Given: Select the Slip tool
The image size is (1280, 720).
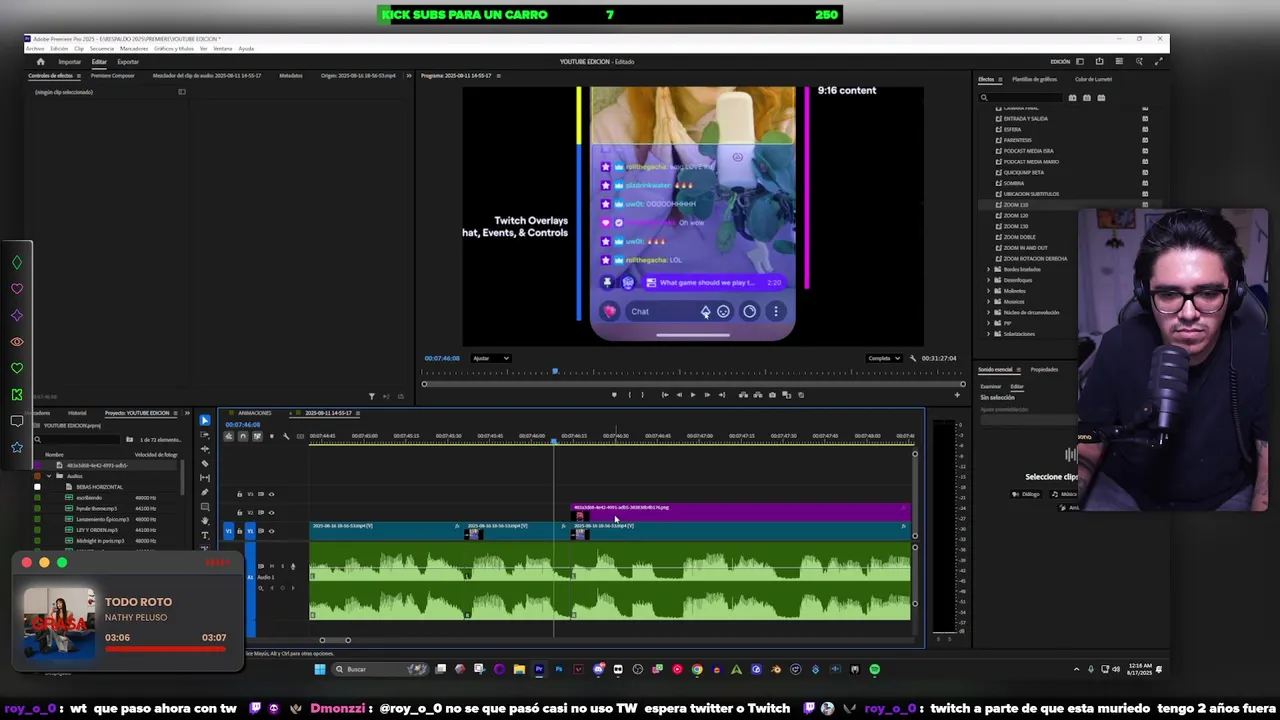Looking at the screenshot, I should (205, 478).
